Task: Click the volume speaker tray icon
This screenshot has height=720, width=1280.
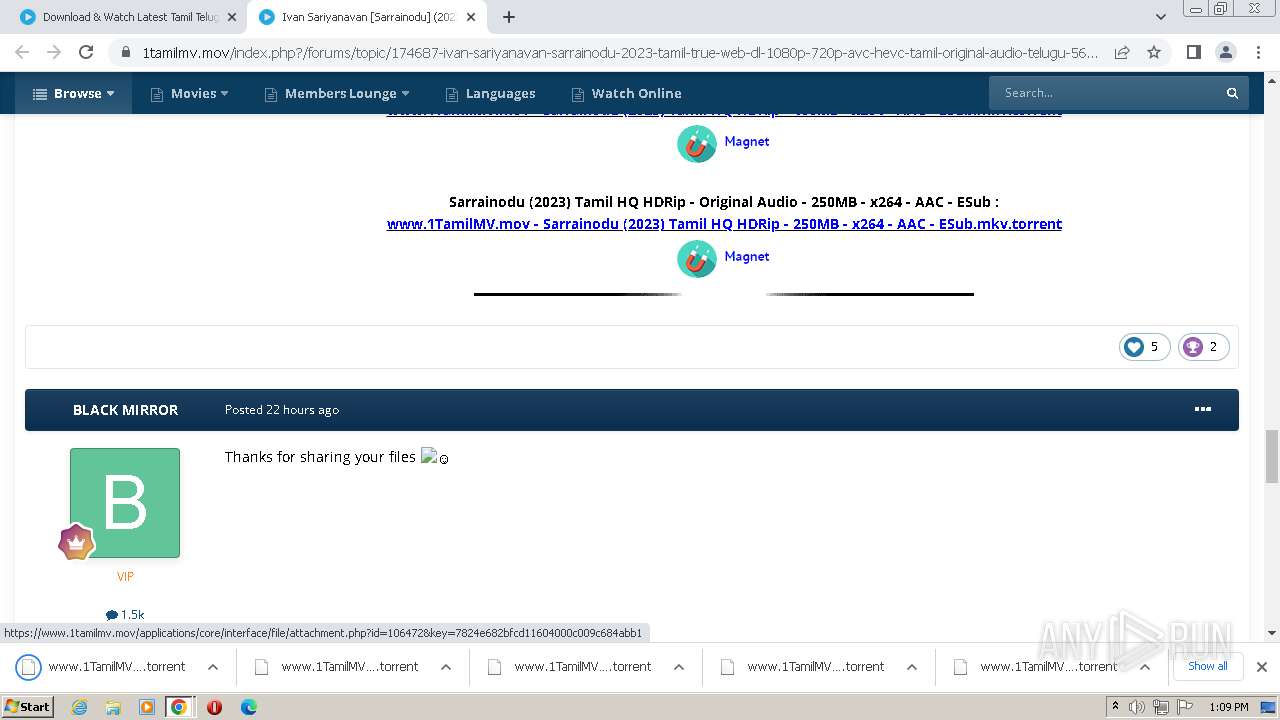Action: 1137,707
